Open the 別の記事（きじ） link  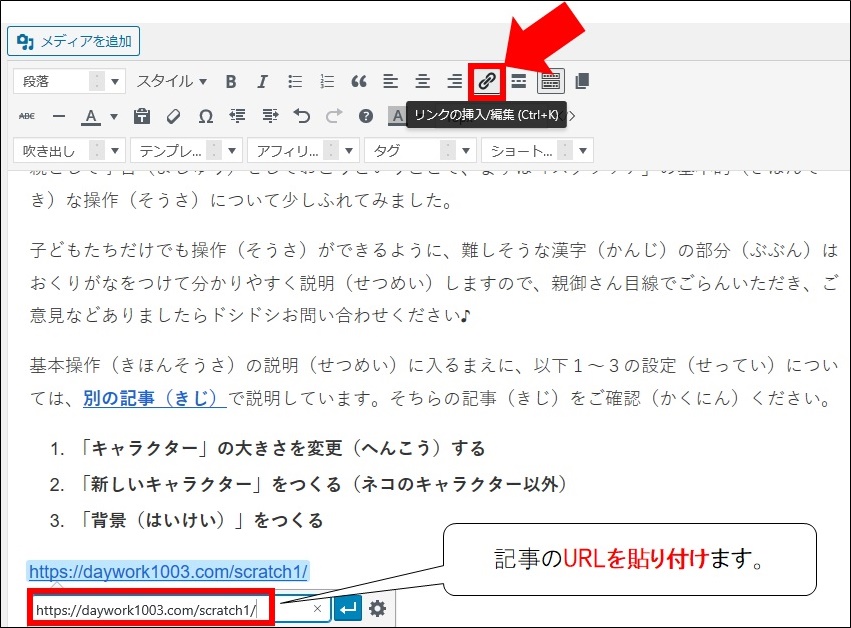click(154, 398)
